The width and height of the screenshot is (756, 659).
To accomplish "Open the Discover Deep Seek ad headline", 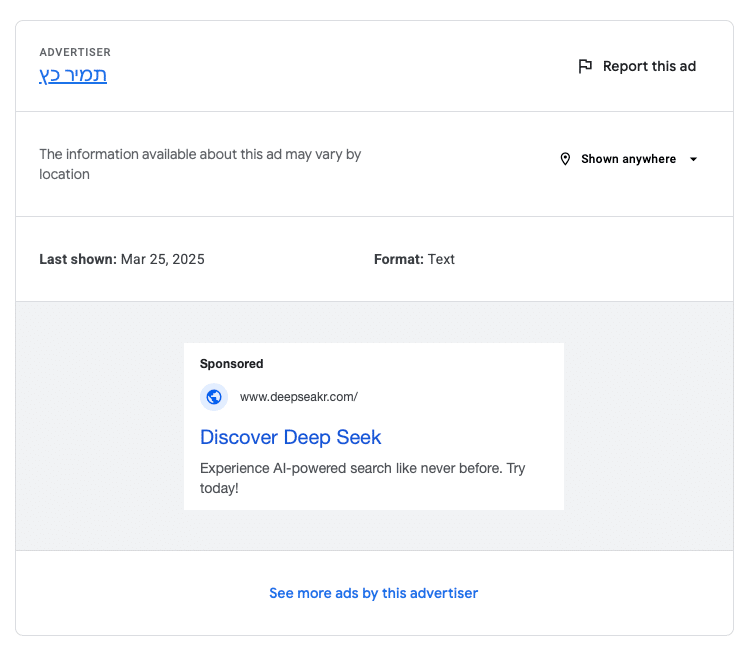I will [290, 437].
